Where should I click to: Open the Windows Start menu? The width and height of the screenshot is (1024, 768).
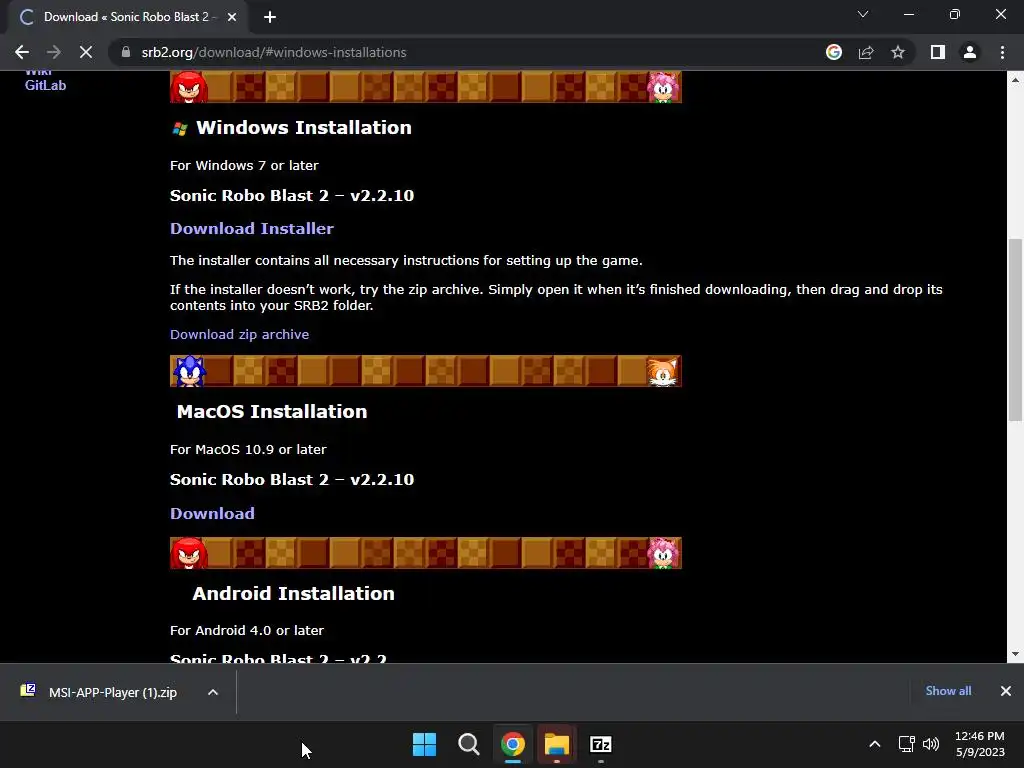424,744
